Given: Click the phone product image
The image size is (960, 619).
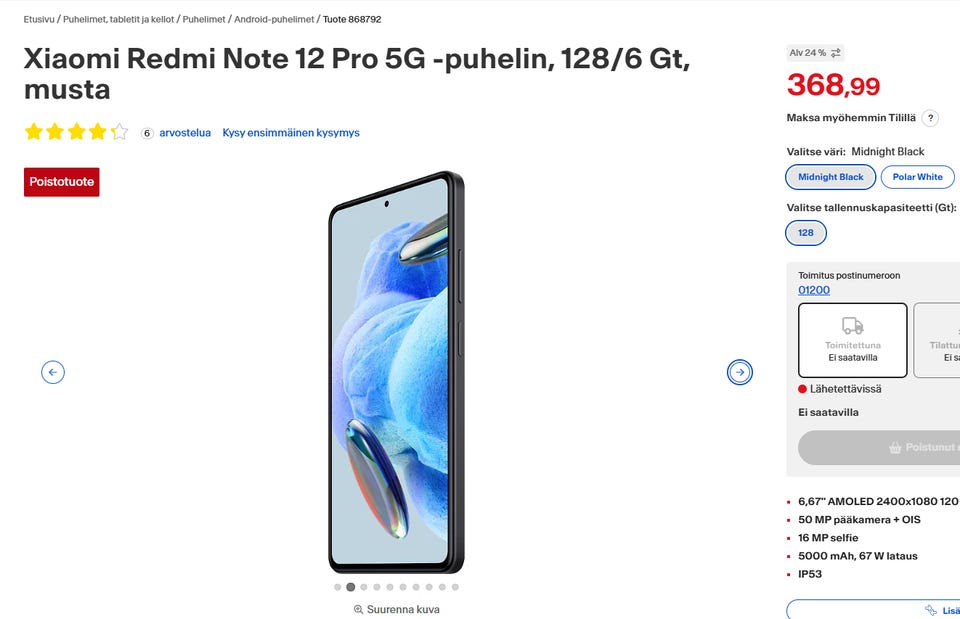Looking at the screenshot, I should [397, 372].
